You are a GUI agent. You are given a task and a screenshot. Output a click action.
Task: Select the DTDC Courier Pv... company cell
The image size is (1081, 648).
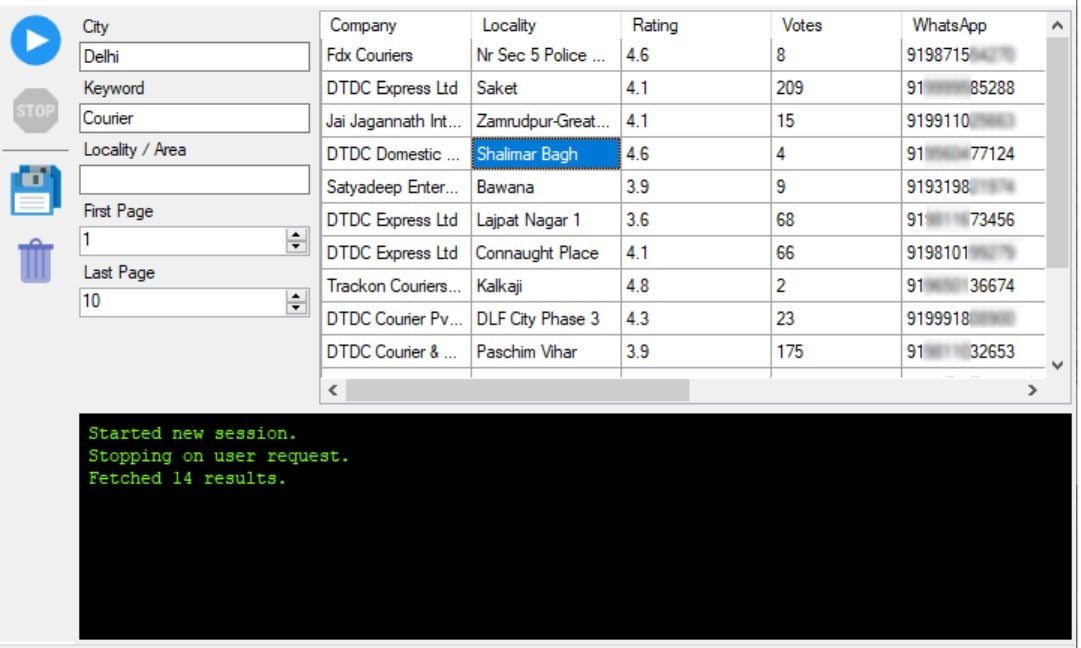[x=396, y=318]
